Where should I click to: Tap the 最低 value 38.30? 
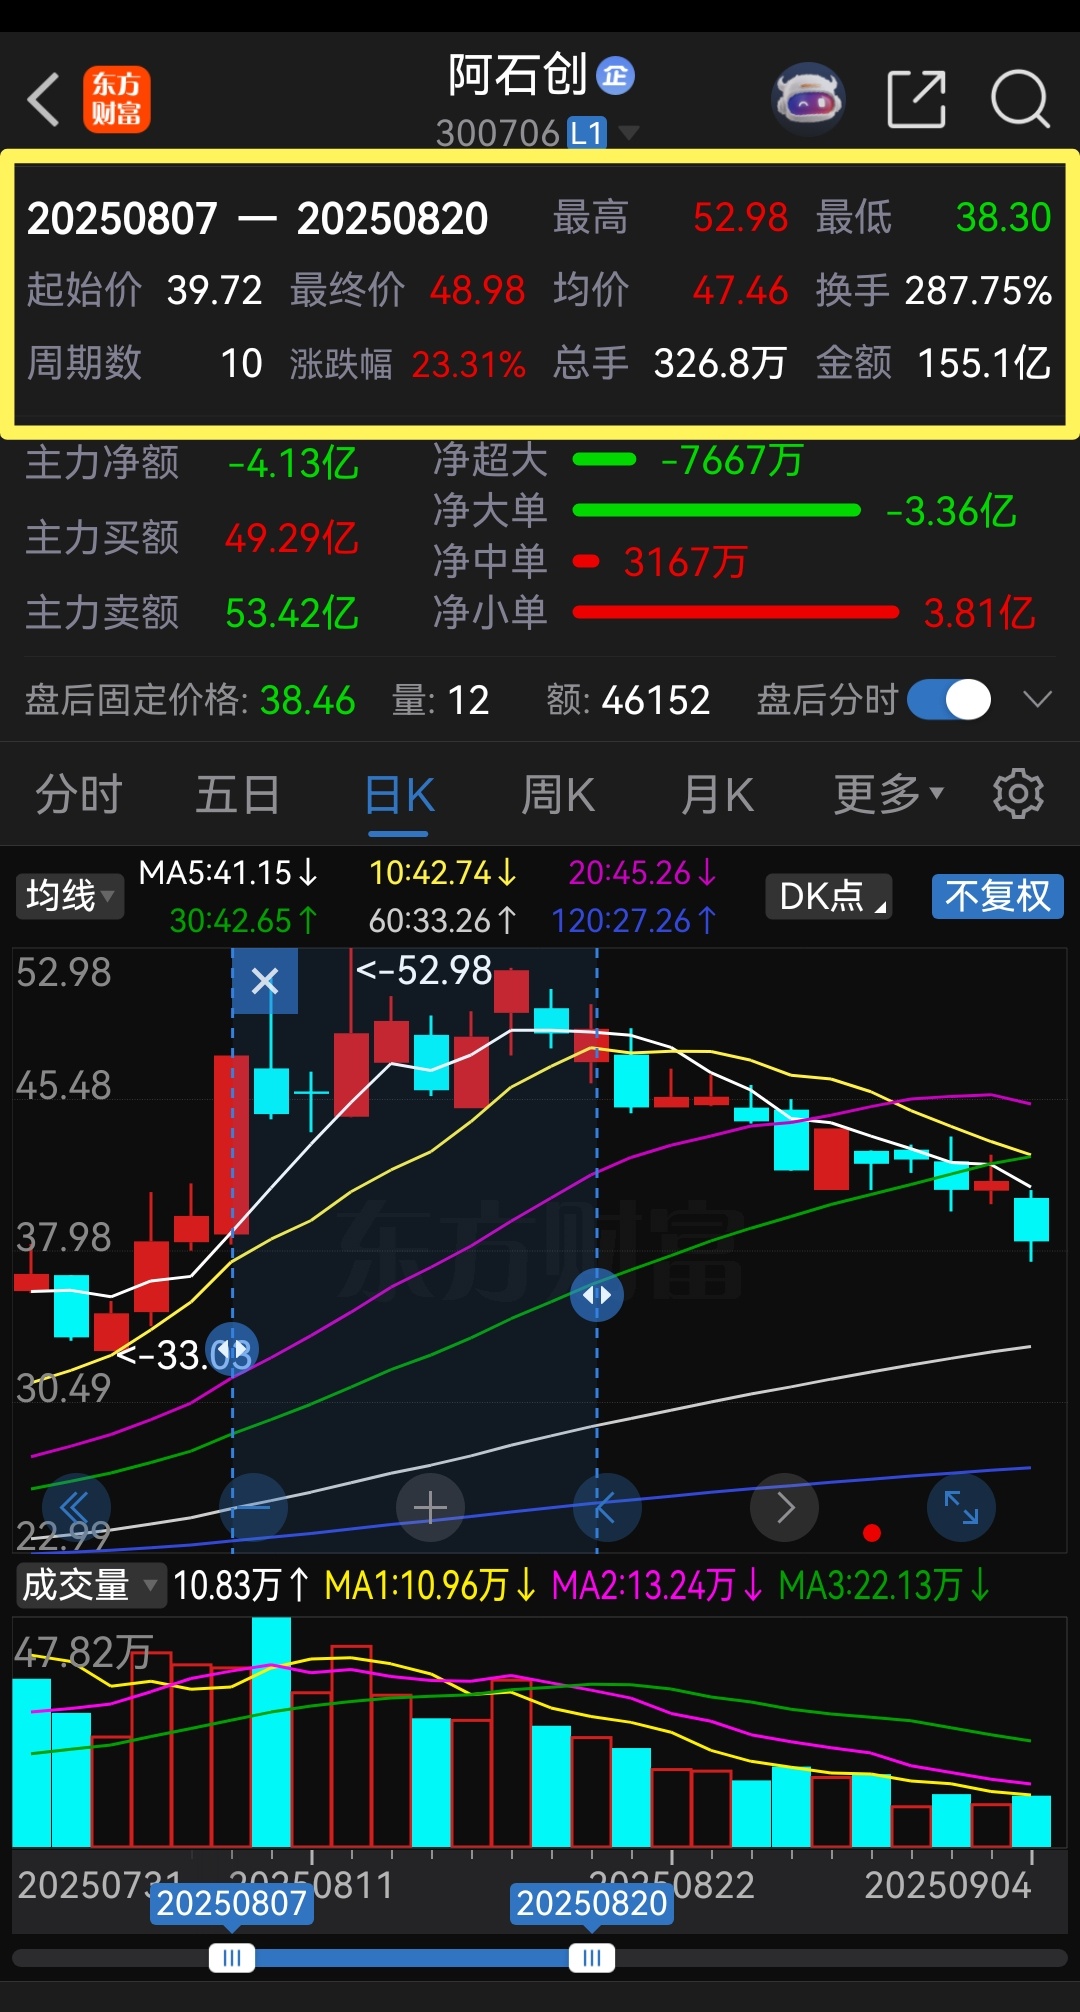(x=1004, y=217)
